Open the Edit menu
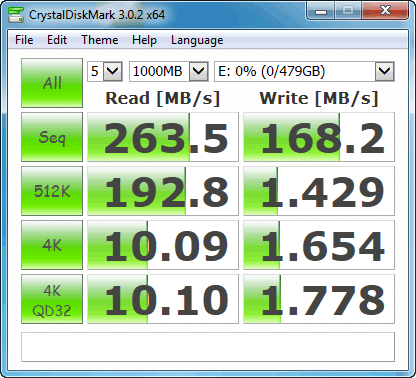The image size is (416, 378). [x=57, y=40]
